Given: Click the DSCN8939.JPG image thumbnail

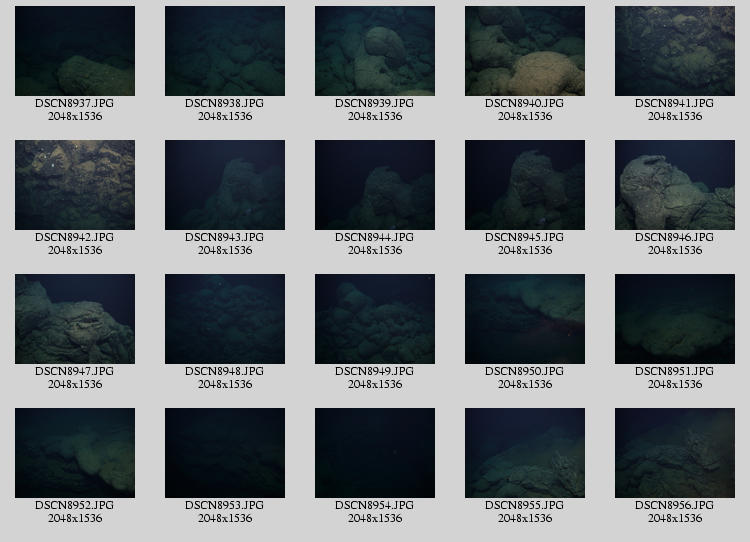Looking at the screenshot, I should (375, 51).
